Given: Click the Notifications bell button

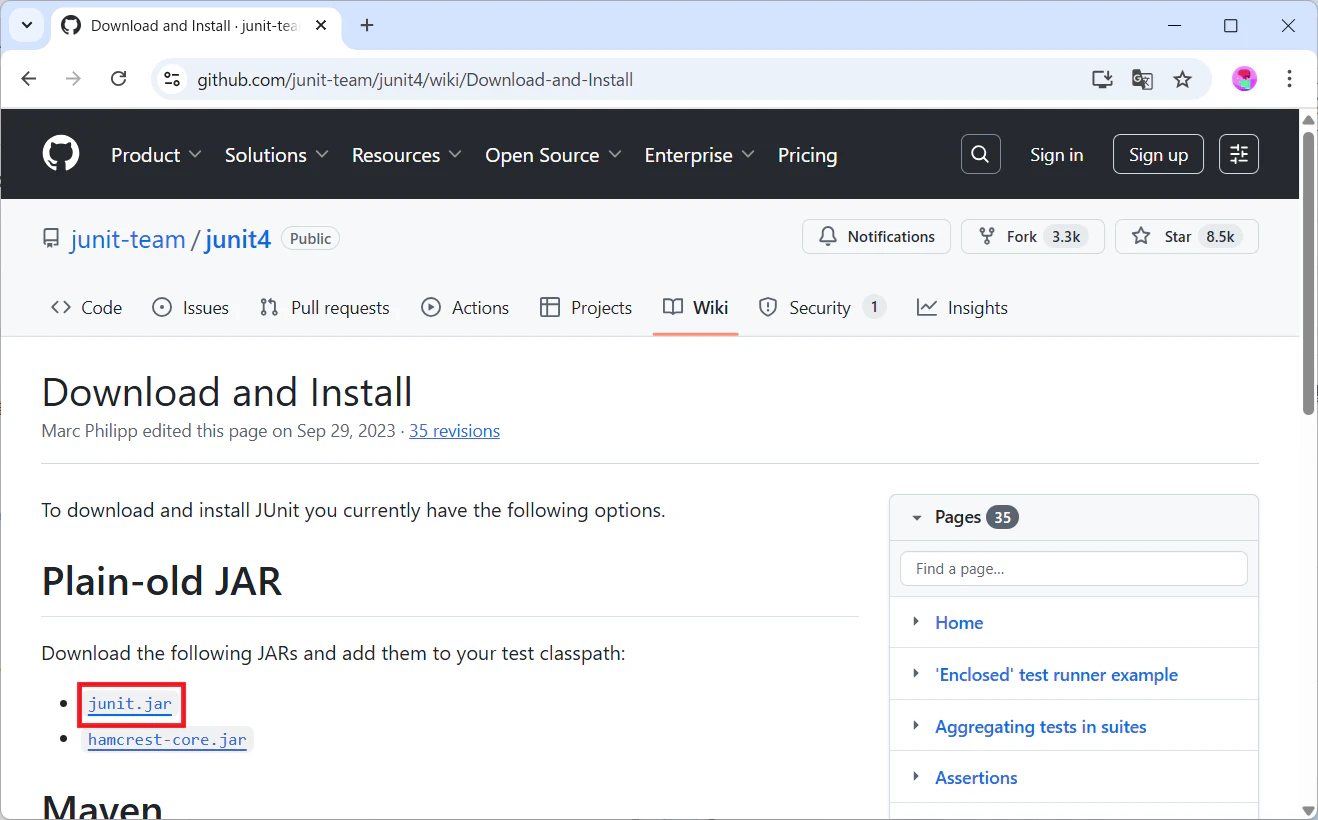Looking at the screenshot, I should pyautogui.click(x=876, y=237).
